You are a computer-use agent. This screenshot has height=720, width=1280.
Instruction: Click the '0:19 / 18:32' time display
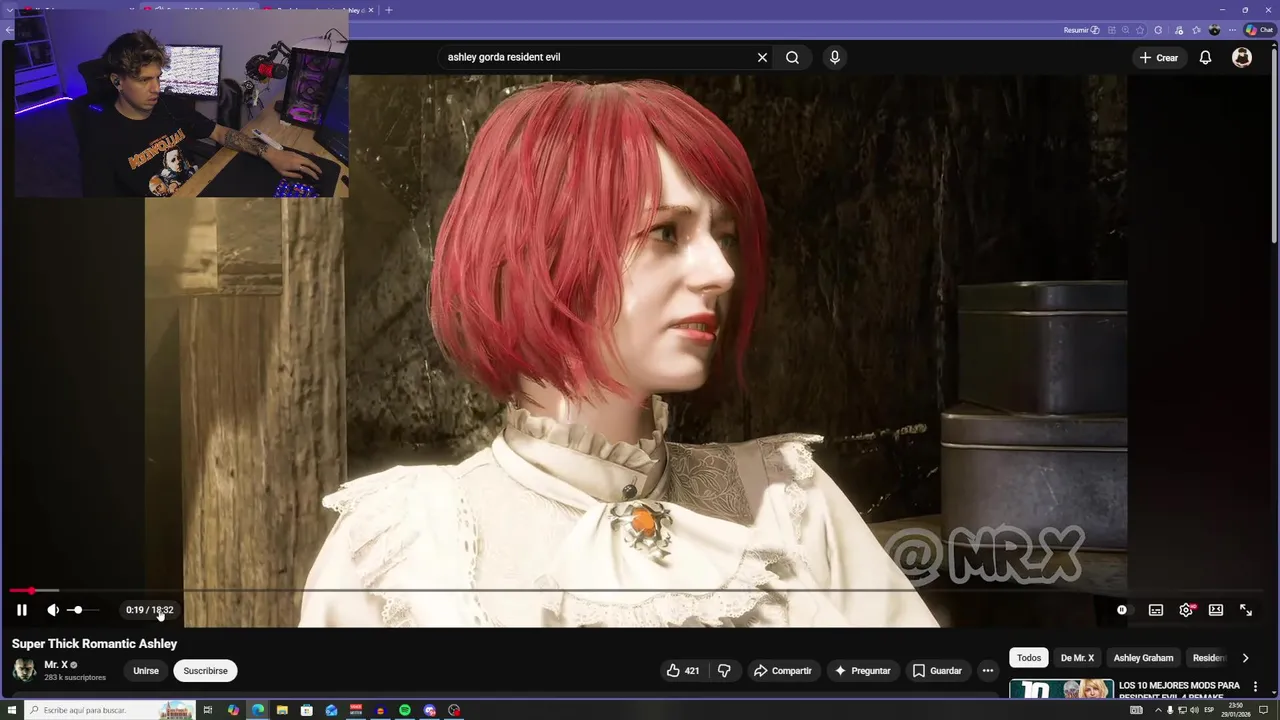tap(149, 610)
